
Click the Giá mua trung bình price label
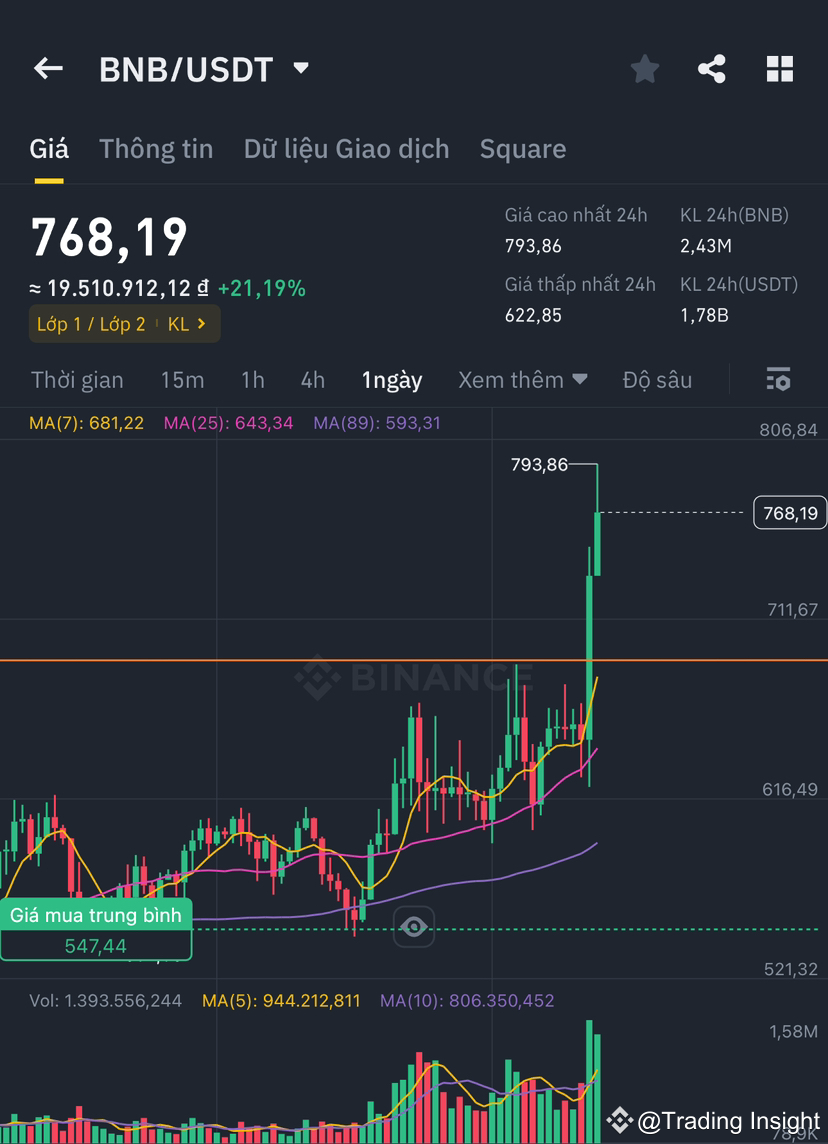pos(95,915)
